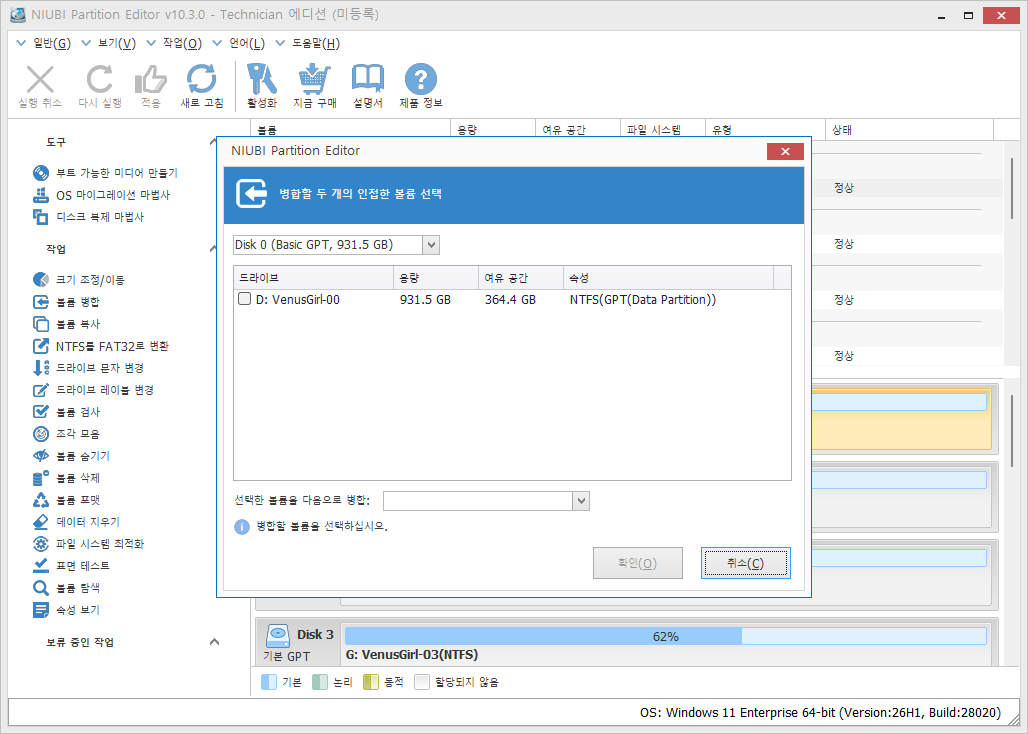Click the Disk 3 usage bar showing 62%
The height and width of the screenshot is (734, 1028).
click(x=665, y=636)
